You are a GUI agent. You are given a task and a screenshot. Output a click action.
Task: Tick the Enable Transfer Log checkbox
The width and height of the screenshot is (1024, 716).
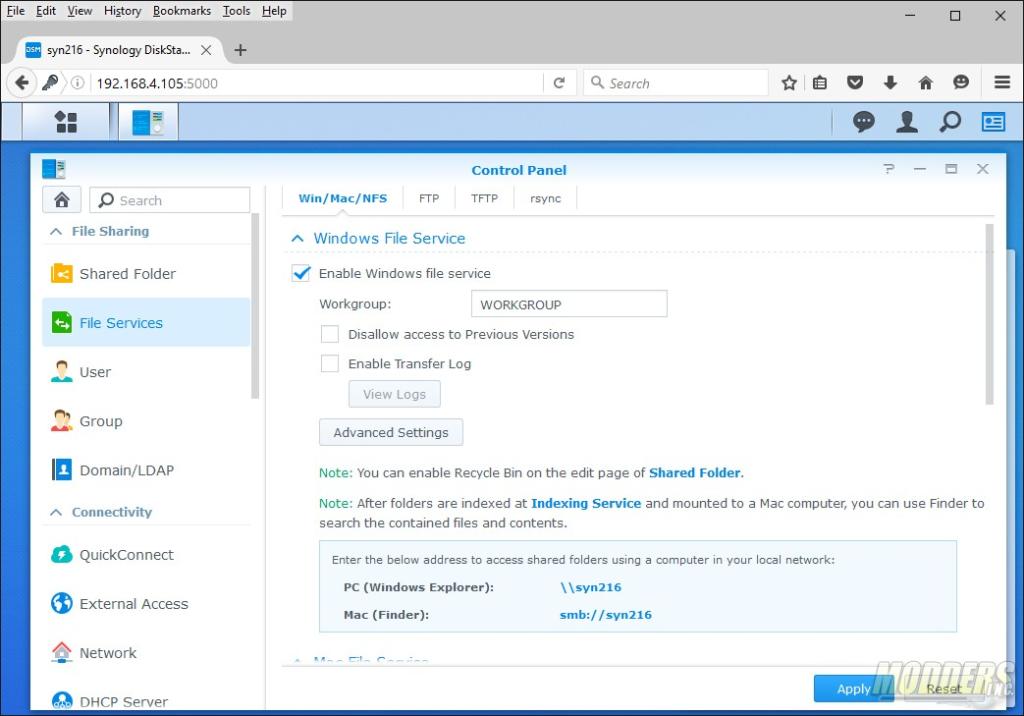click(x=330, y=364)
